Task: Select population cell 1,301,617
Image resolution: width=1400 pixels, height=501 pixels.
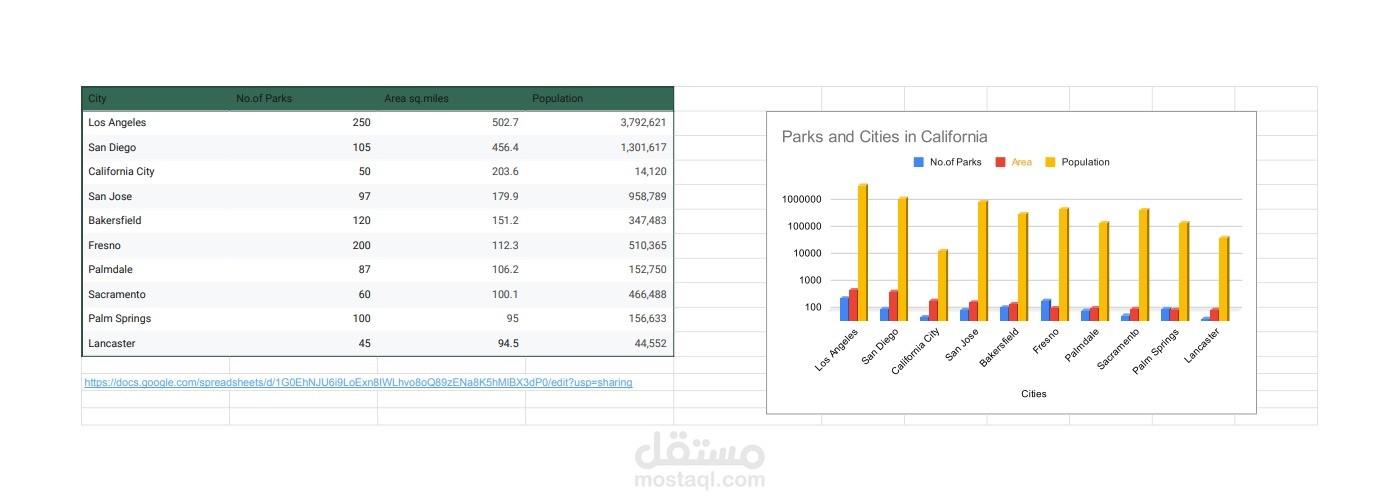Action: coord(643,147)
